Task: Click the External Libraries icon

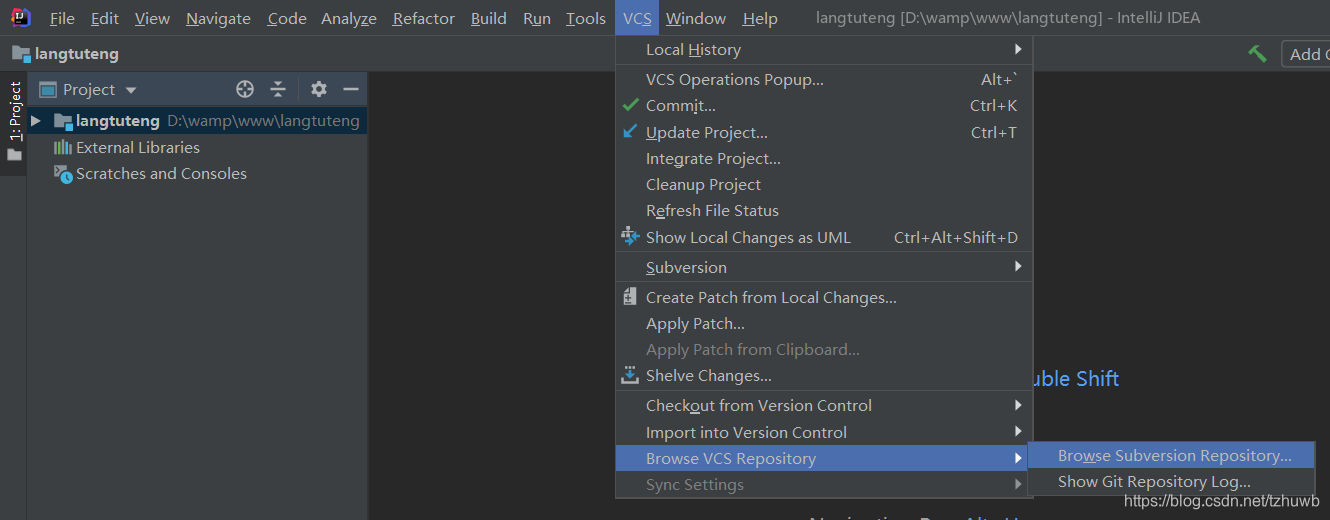Action: tap(62, 147)
